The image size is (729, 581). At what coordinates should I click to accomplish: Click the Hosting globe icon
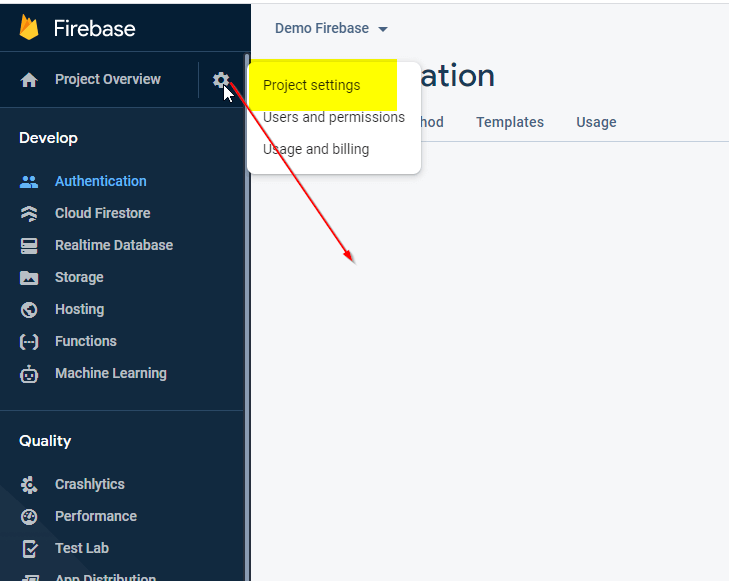click(29, 310)
